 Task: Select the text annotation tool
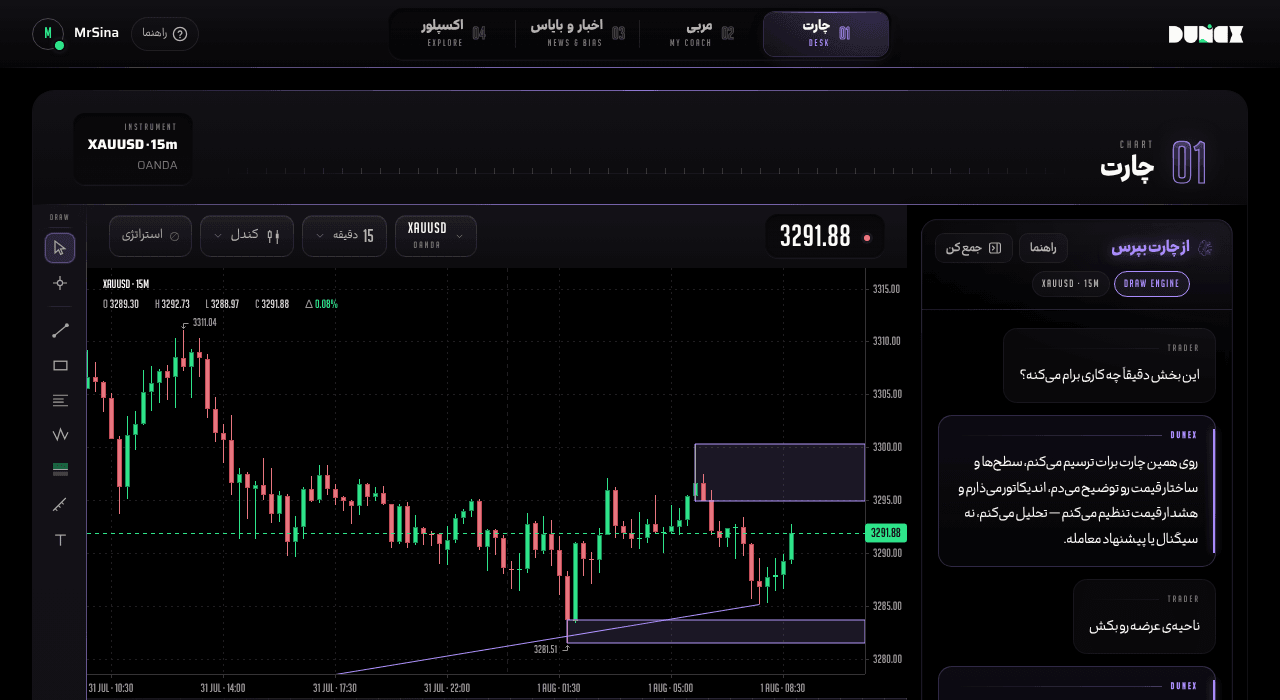pos(60,540)
